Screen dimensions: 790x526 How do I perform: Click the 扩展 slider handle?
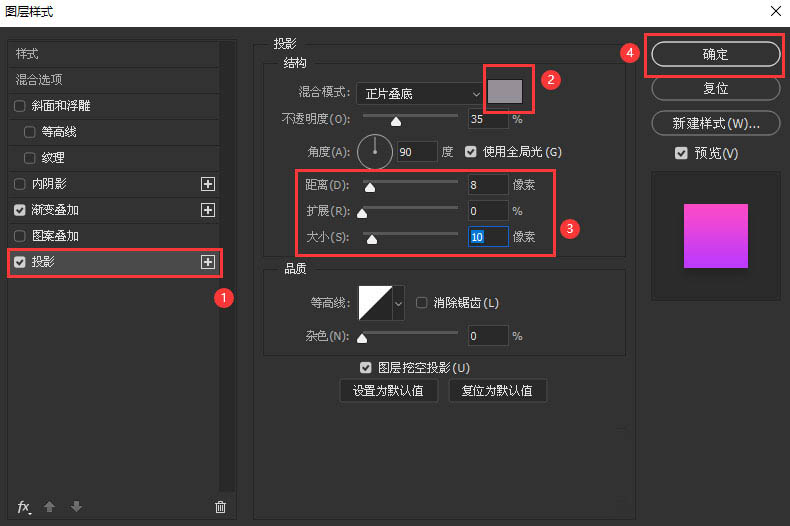coord(362,214)
